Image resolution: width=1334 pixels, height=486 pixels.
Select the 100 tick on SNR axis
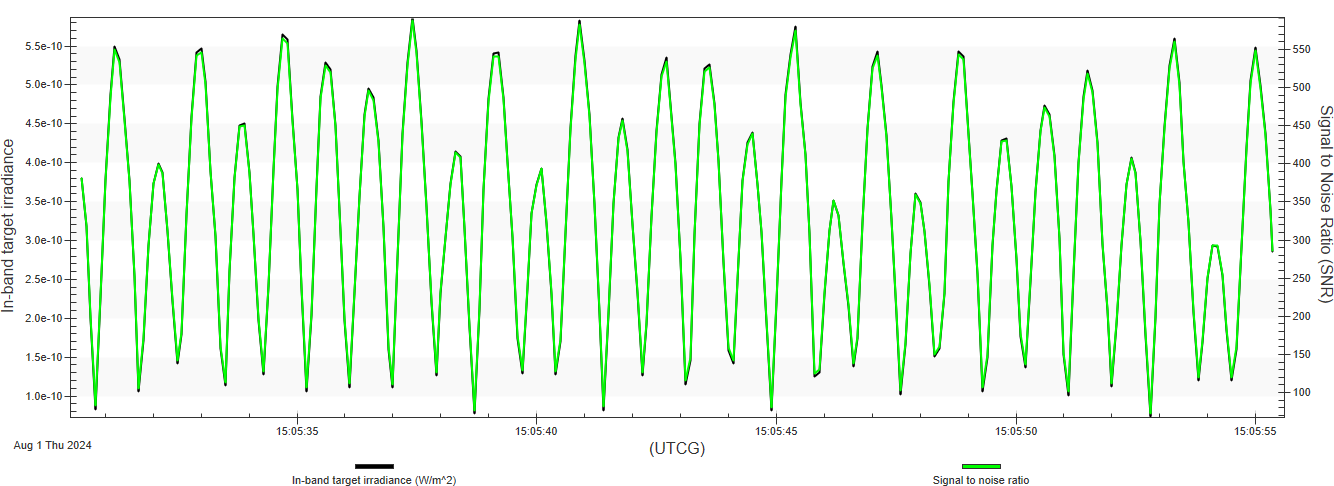1297,392
